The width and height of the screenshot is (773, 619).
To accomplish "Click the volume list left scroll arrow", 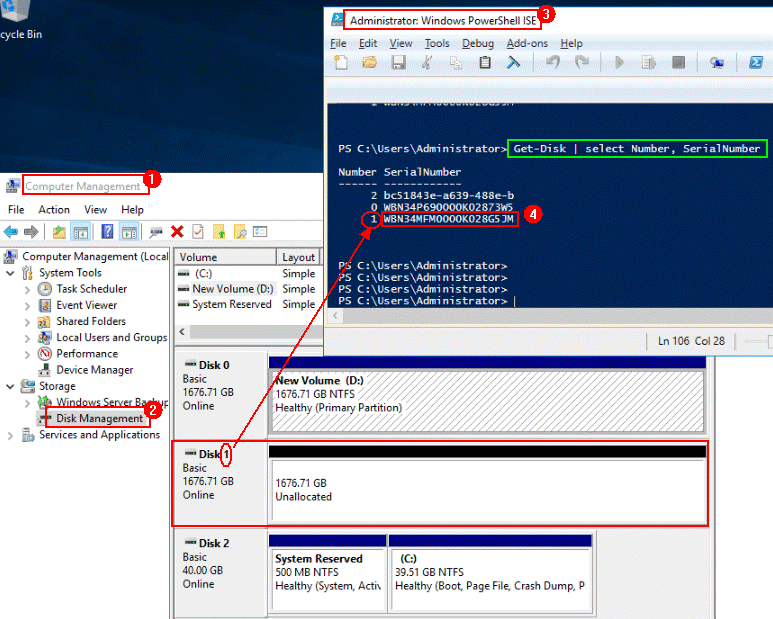I will [x=182, y=332].
